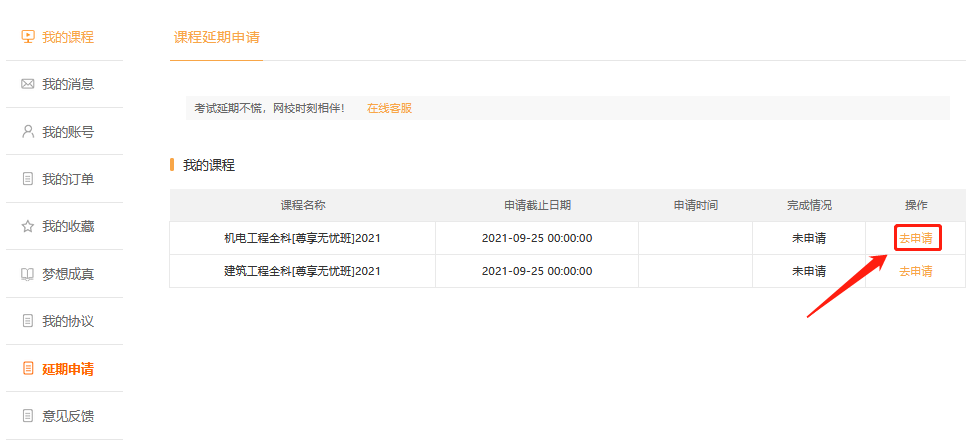Click the person icon beside 我的账号

tap(28, 131)
